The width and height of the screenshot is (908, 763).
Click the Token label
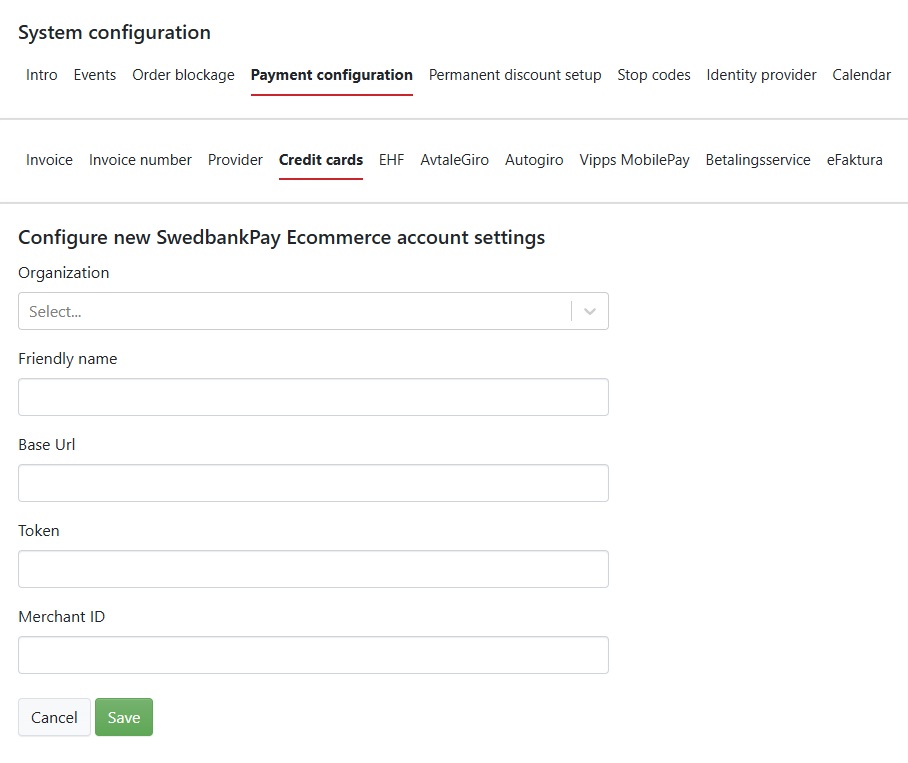tap(39, 531)
